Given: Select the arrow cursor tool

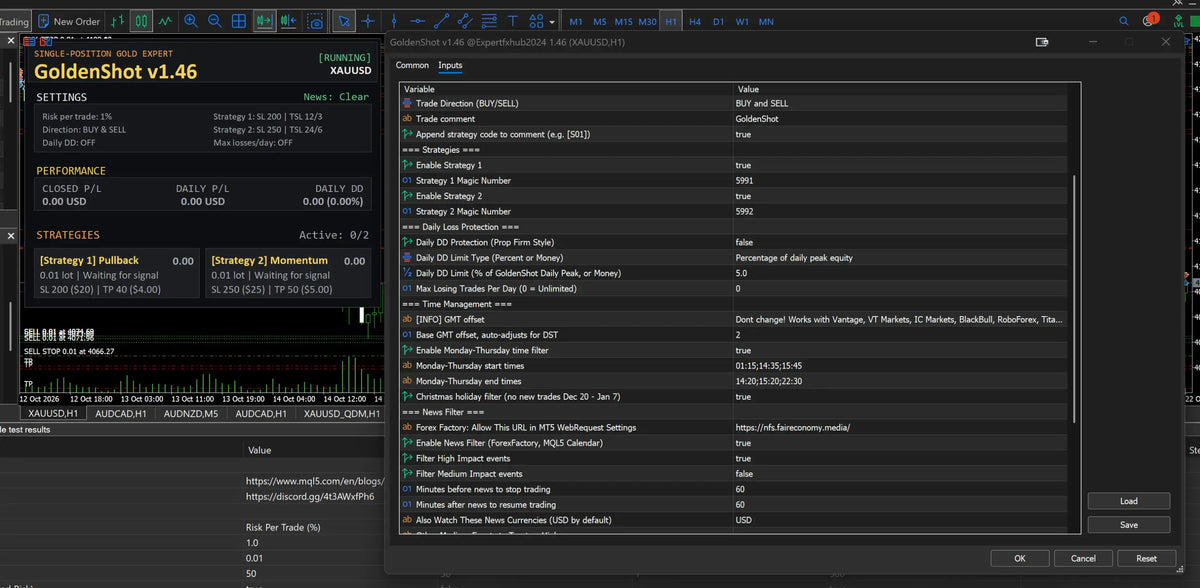Looking at the screenshot, I should (344, 20).
